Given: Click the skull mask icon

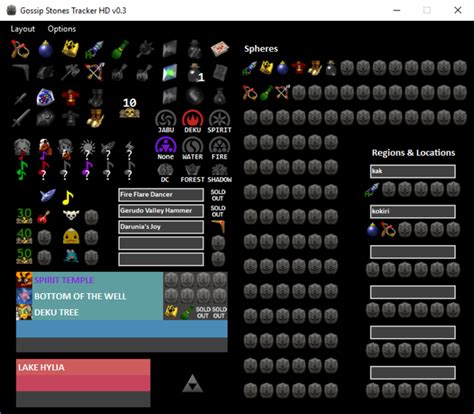Looking at the screenshot, I should [x=71, y=215].
